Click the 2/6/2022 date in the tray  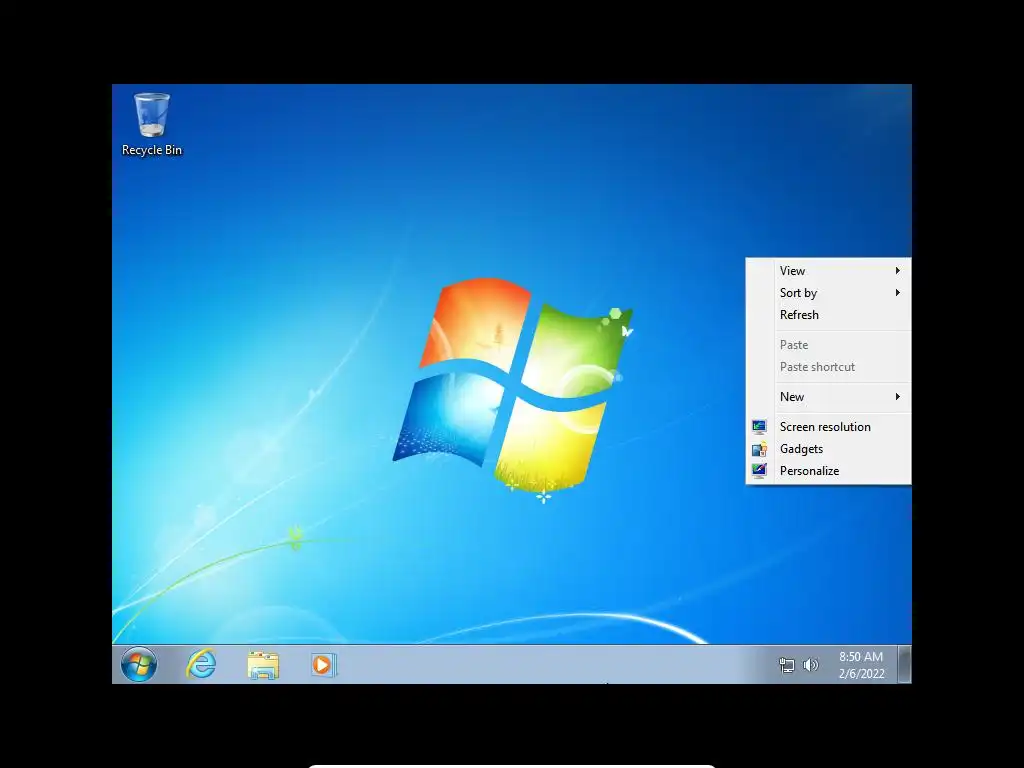(x=861, y=674)
